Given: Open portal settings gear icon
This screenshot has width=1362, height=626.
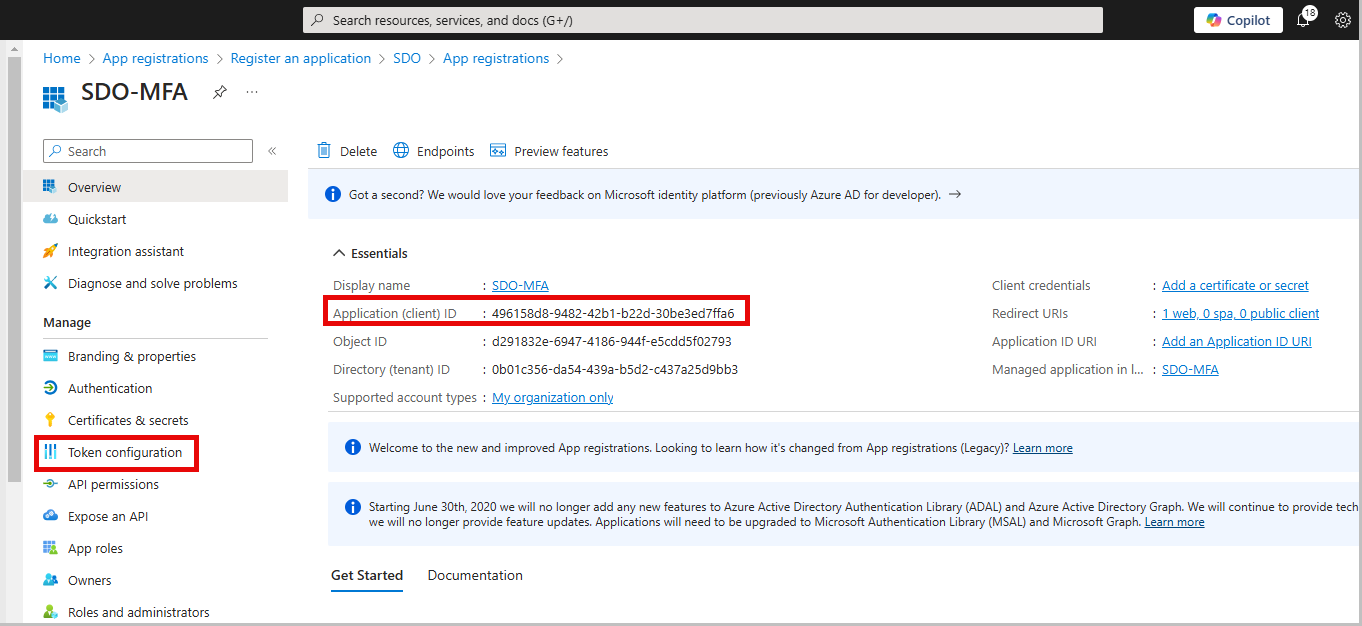Looking at the screenshot, I should click(1343, 20).
